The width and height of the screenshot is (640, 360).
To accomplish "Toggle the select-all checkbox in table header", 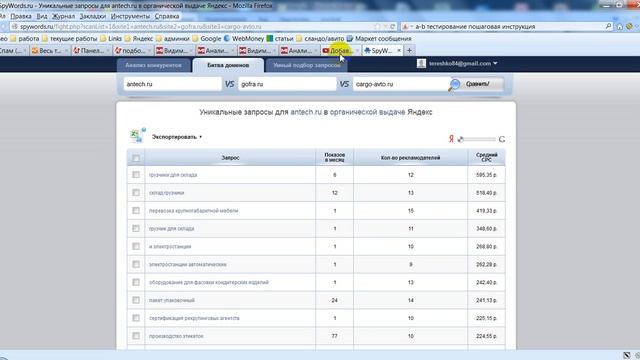I will coord(136,158).
